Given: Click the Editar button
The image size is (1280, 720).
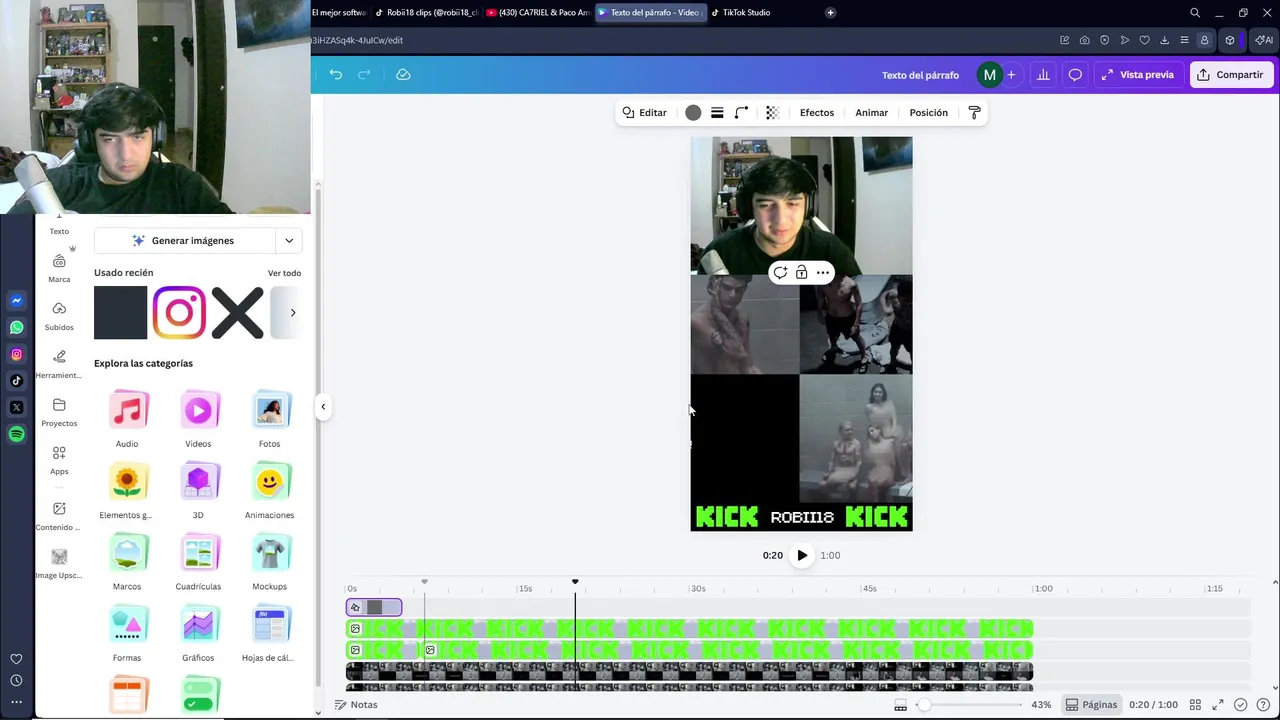Looking at the screenshot, I should 644,113.
